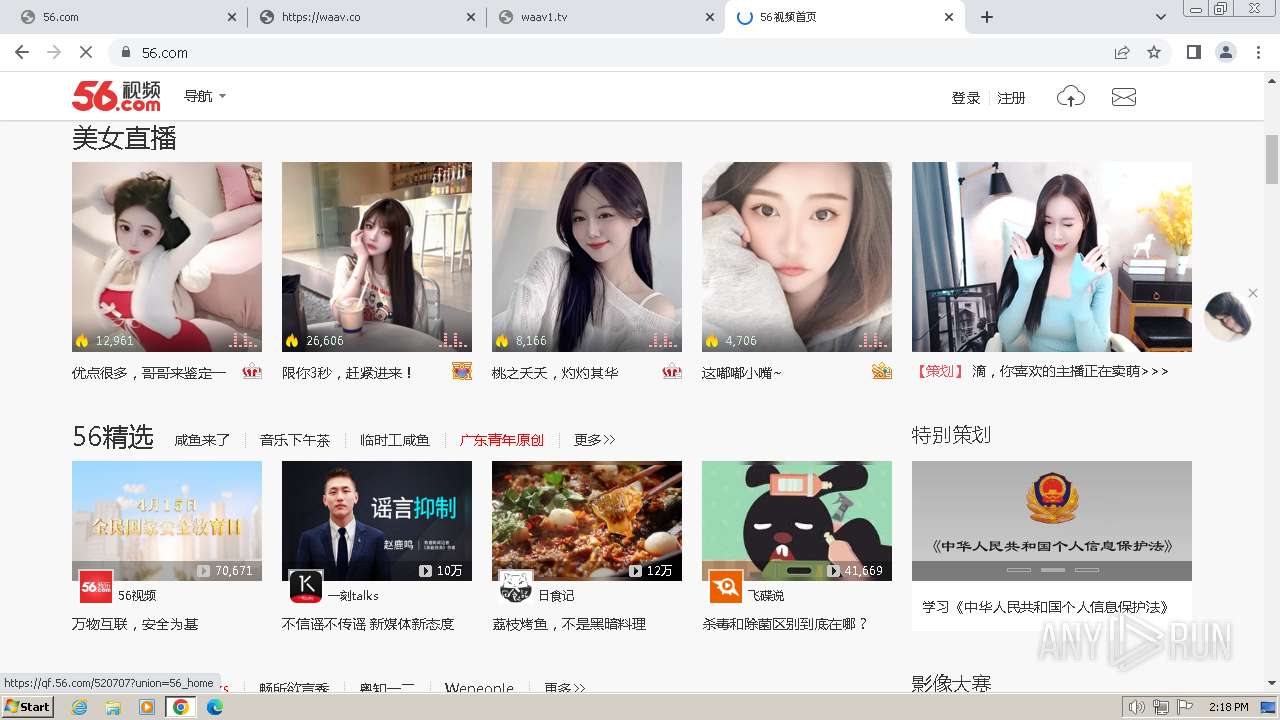This screenshot has width=1280, height=720.
Task: Select the 咸鱼来了 category tab
Action: tap(202, 440)
